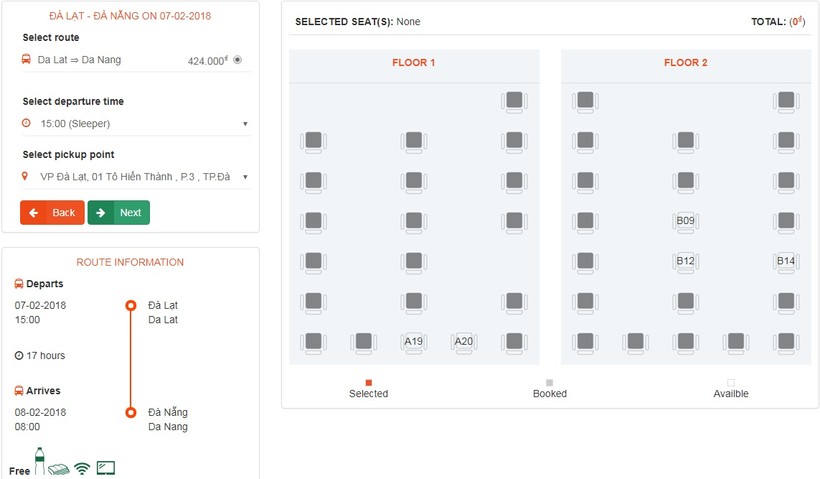Click the TOTAL amount text

tap(778, 21)
